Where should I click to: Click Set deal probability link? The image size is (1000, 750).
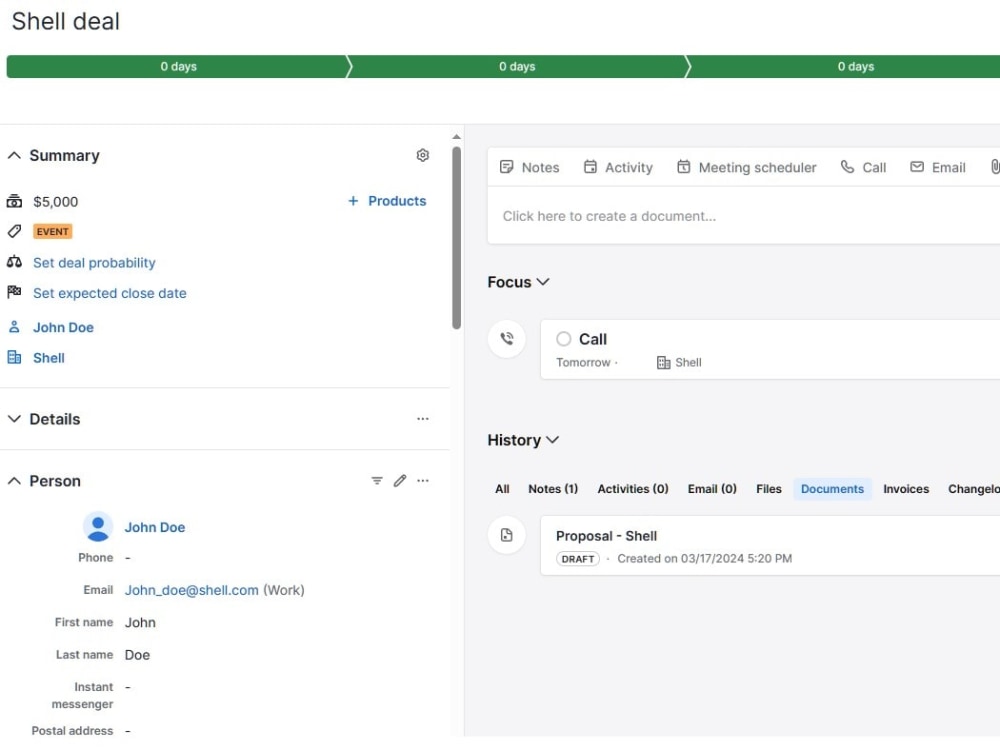(x=94, y=263)
